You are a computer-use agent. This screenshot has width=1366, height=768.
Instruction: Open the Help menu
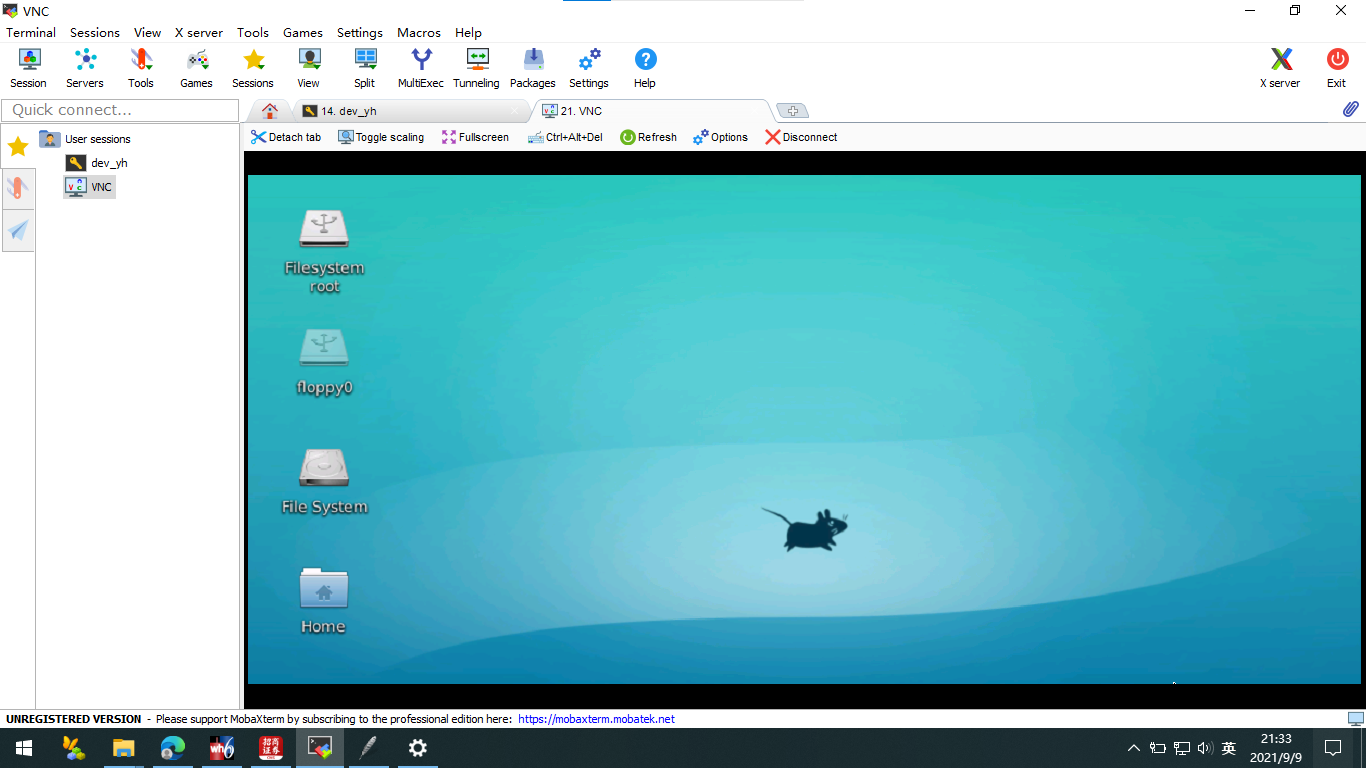click(468, 32)
